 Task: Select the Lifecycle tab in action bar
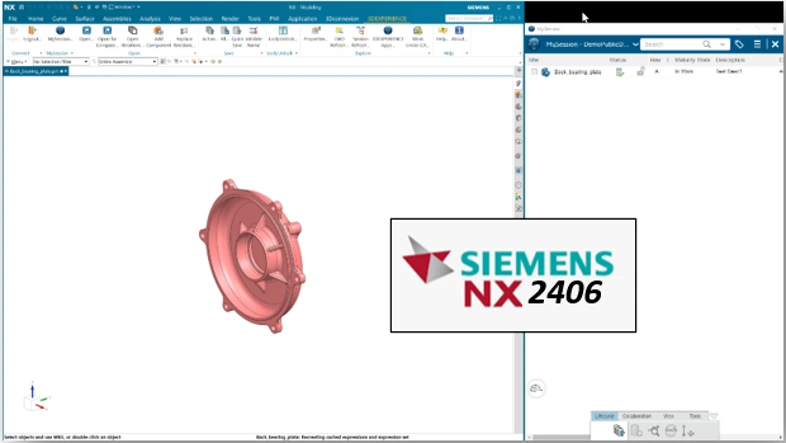coord(604,416)
